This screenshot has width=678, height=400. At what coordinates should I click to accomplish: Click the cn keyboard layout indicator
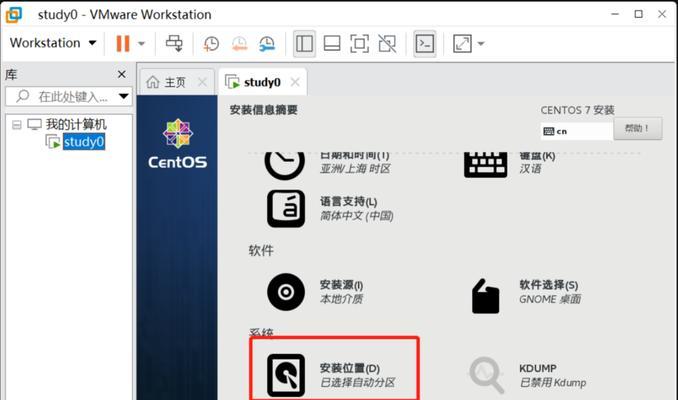[576, 131]
